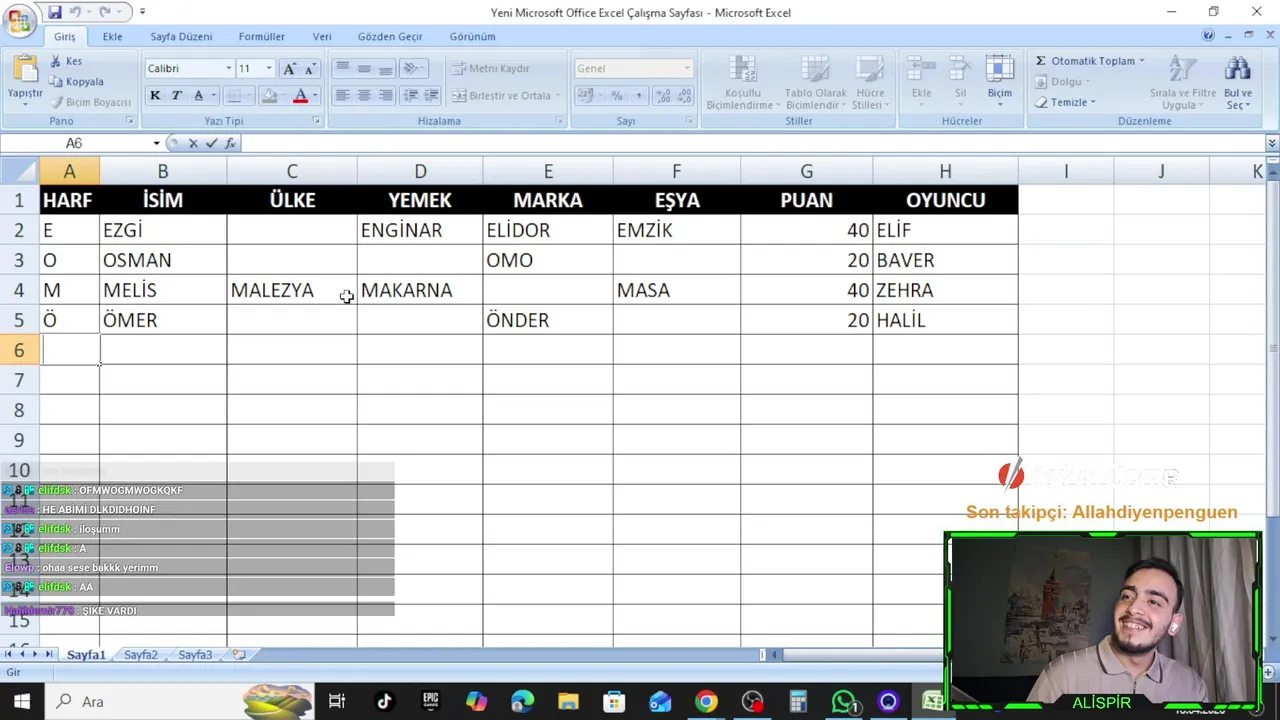
Task: Click the ZEHRA player cell
Action: 945,290
